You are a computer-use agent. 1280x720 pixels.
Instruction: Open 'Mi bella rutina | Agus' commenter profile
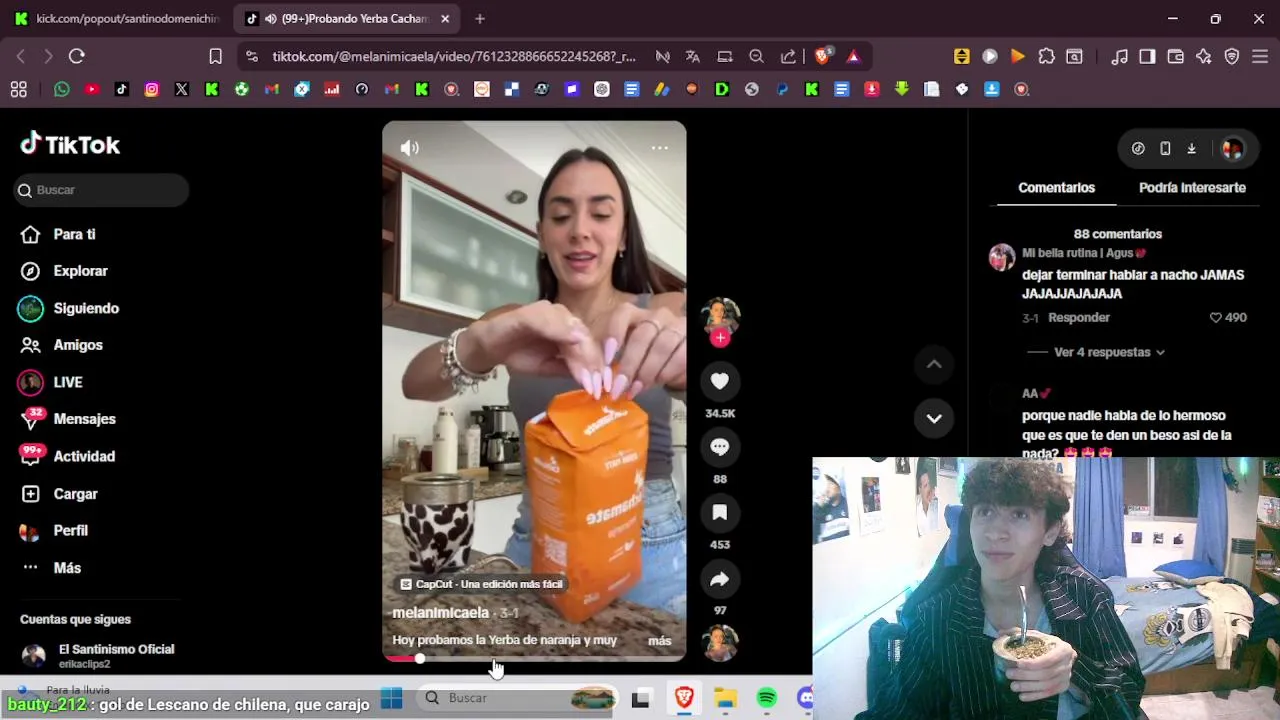tap(1084, 254)
